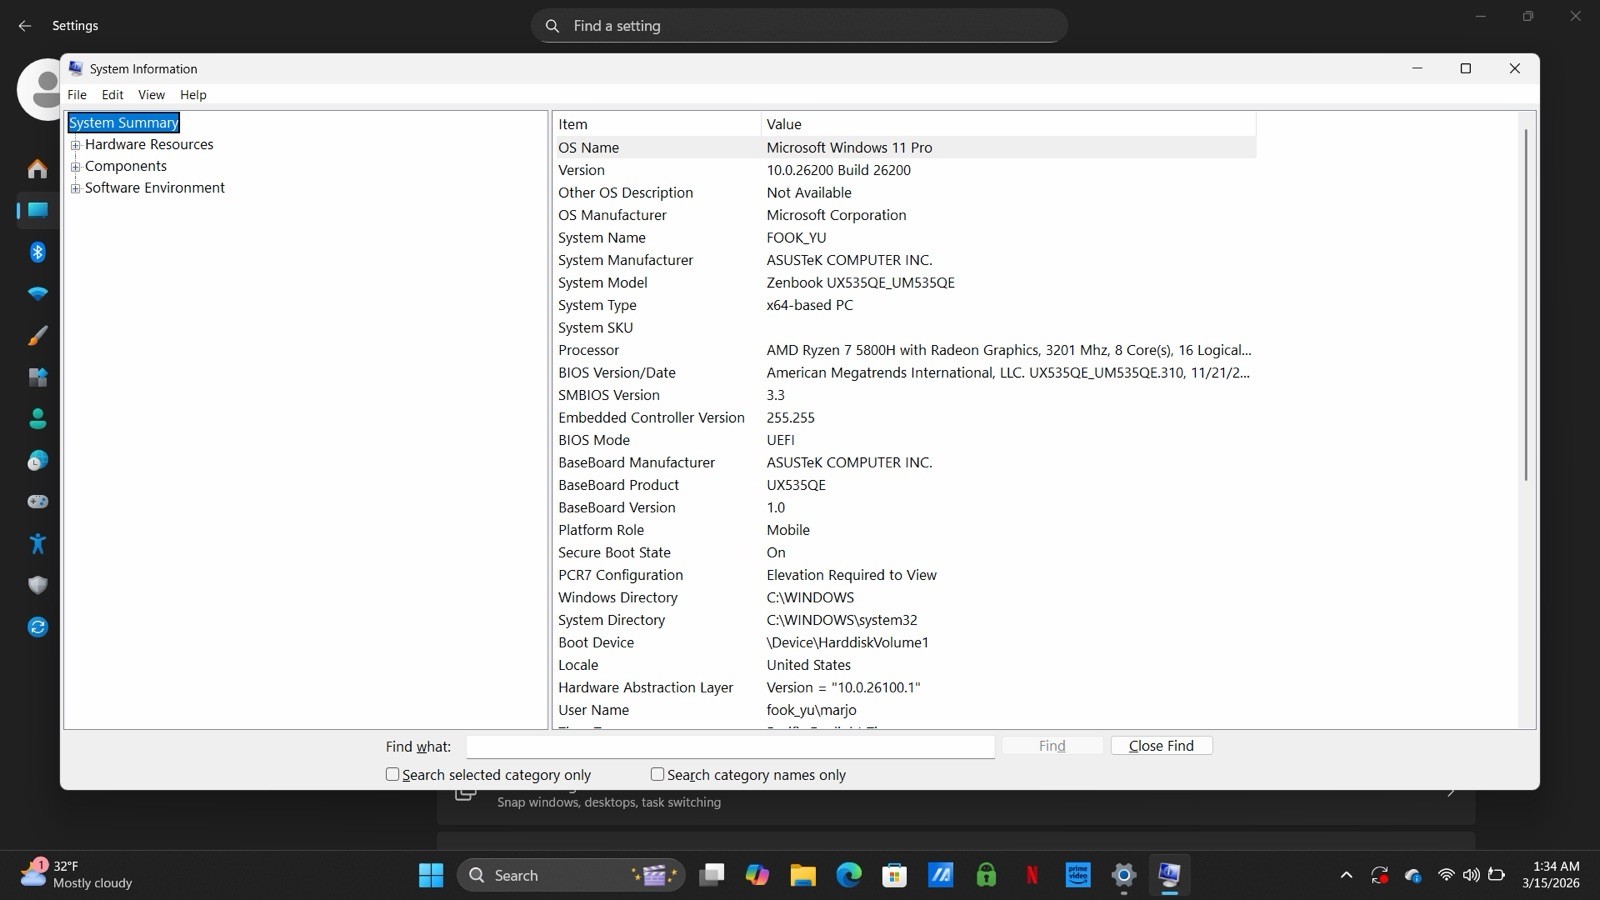Click the taskbar Search box

tap(571, 875)
